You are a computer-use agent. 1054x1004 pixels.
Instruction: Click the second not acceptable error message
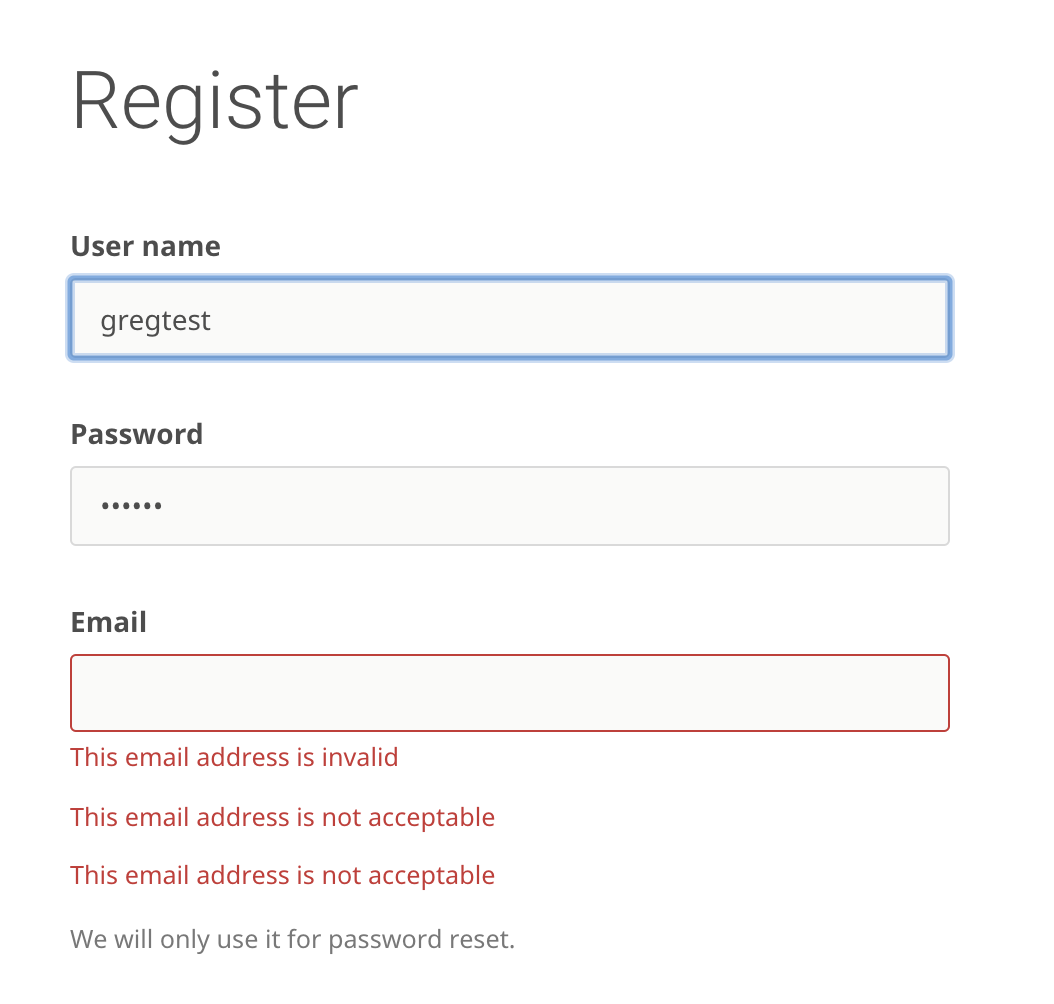point(282,817)
